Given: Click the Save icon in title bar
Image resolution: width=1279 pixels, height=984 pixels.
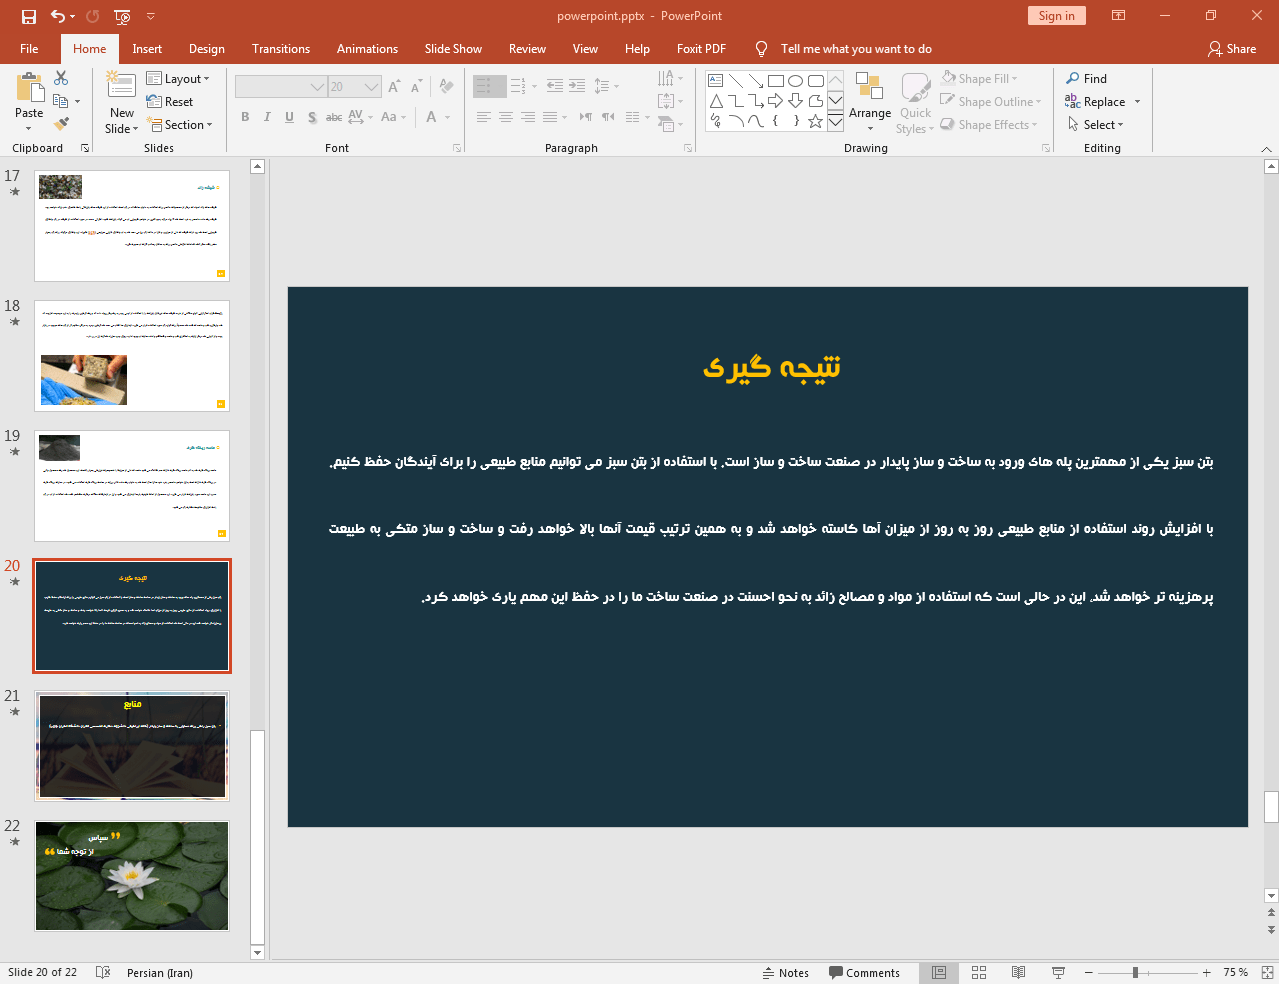Looking at the screenshot, I should coord(28,16).
